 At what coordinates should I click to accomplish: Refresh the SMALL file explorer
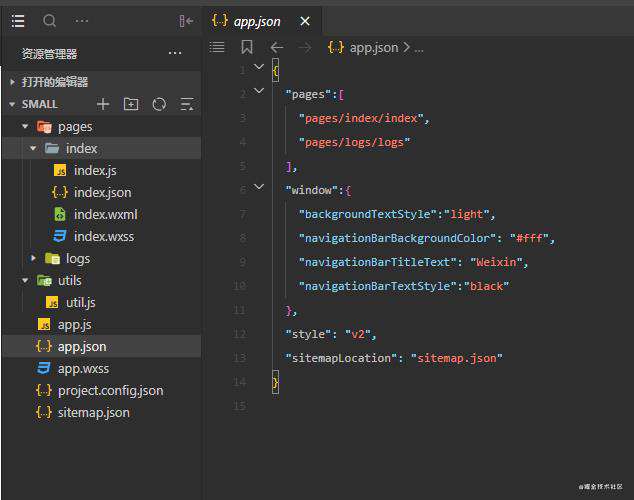[x=159, y=104]
